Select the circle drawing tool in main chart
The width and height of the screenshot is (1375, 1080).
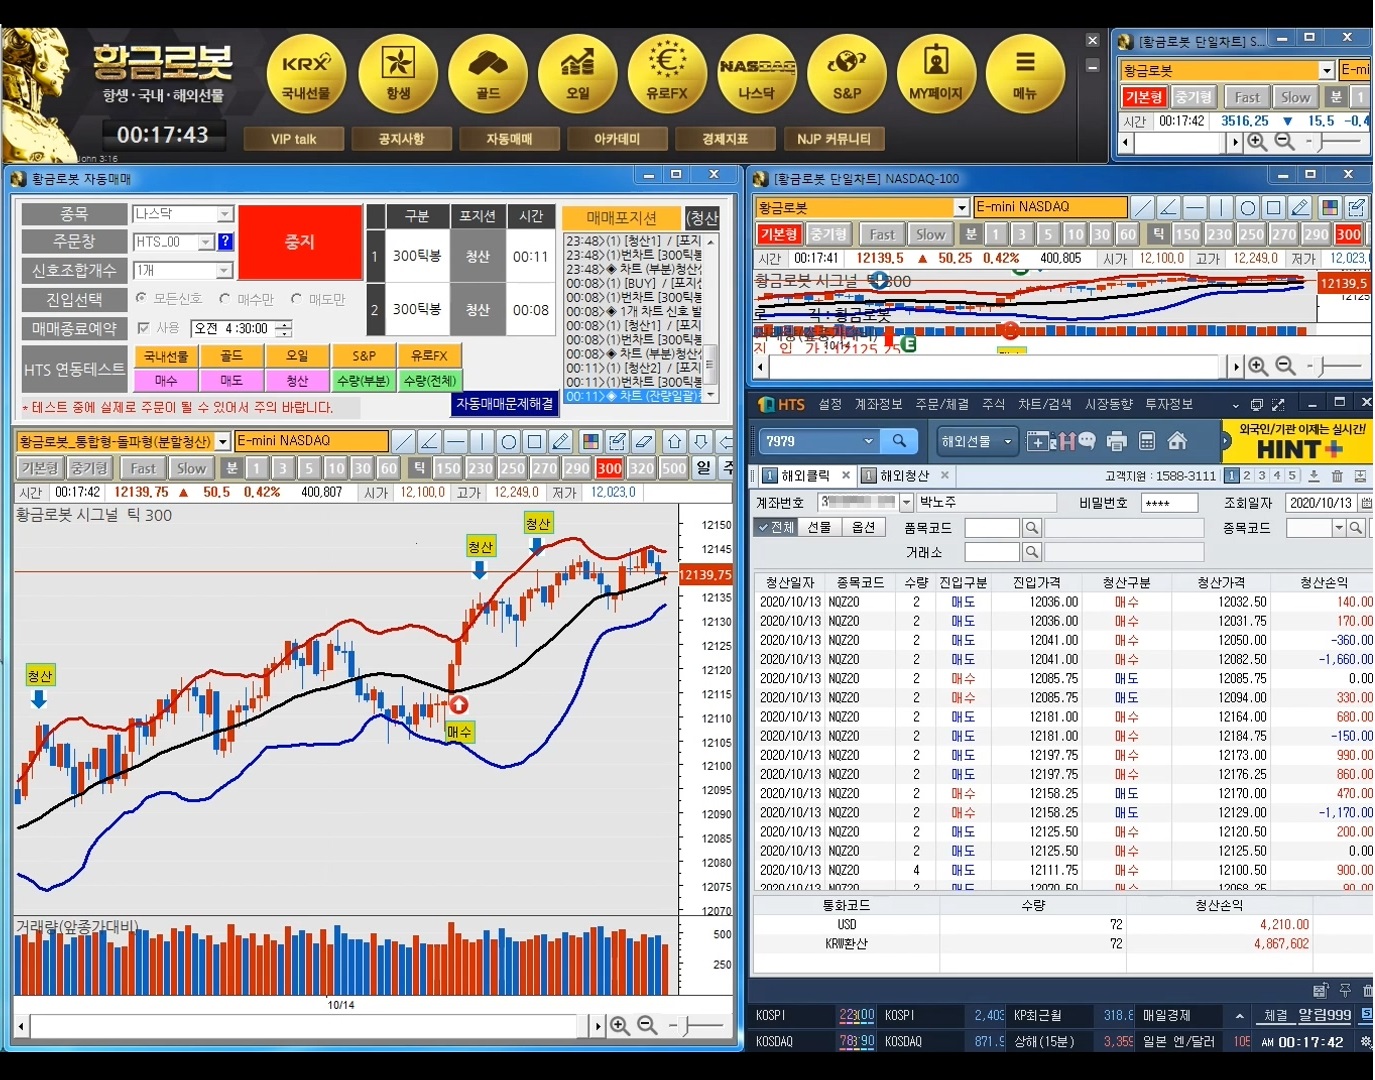pyautogui.click(x=508, y=441)
